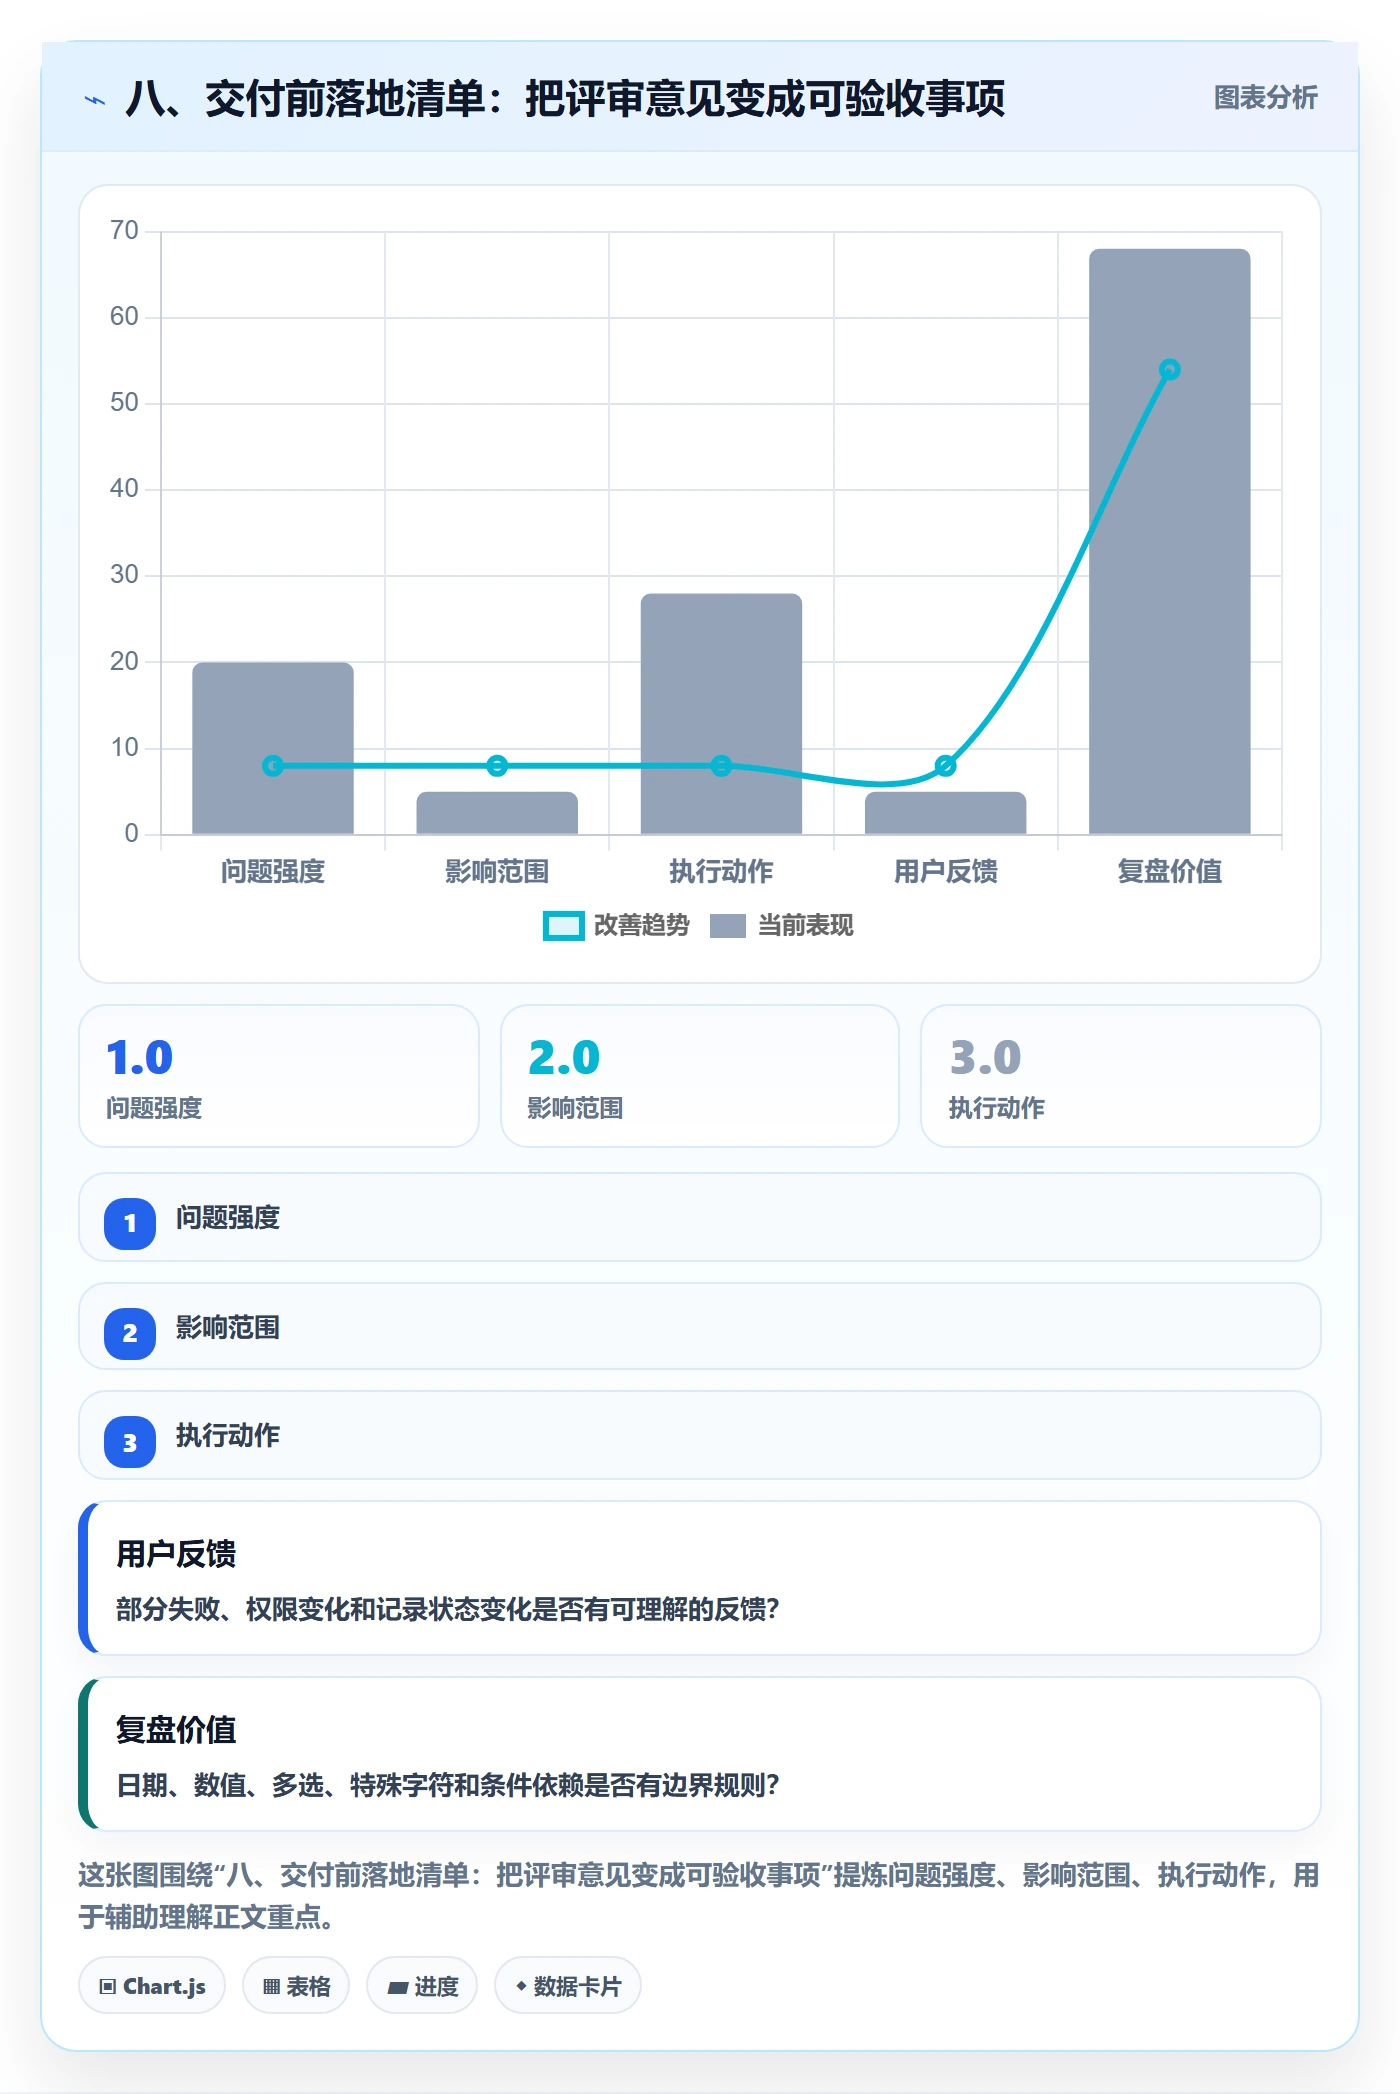Click the trend line point above 问题强度
Screen dimensions: 1400x2094
click(273, 766)
